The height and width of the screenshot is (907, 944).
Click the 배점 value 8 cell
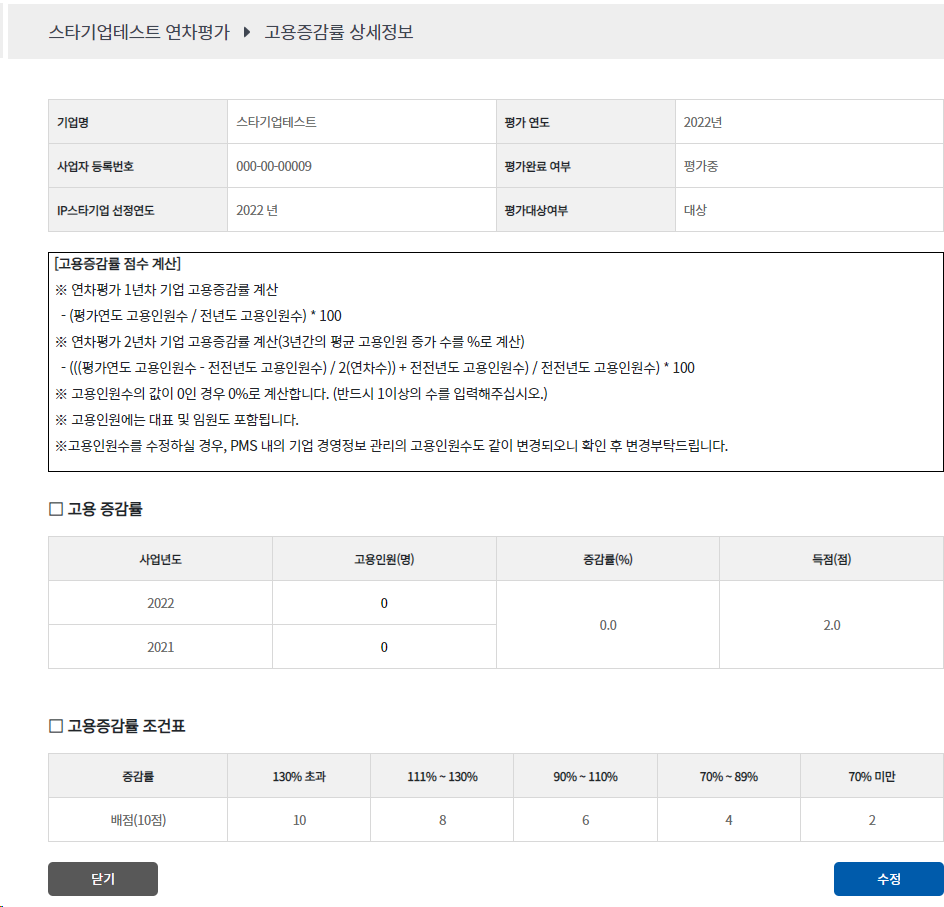pyautogui.click(x=442, y=820)
